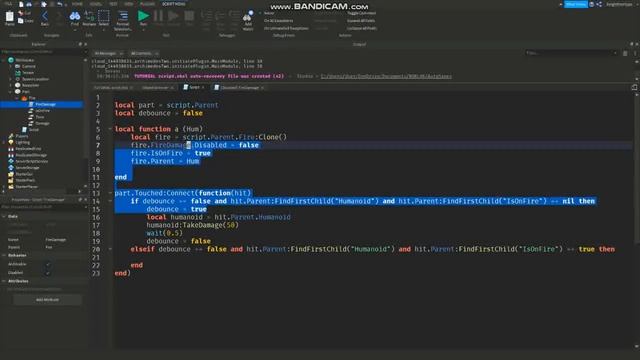Image resolution: width=640 pixels, height=360 pixels.
Task: Open the FILE menu
Action: tap(8, 4)
